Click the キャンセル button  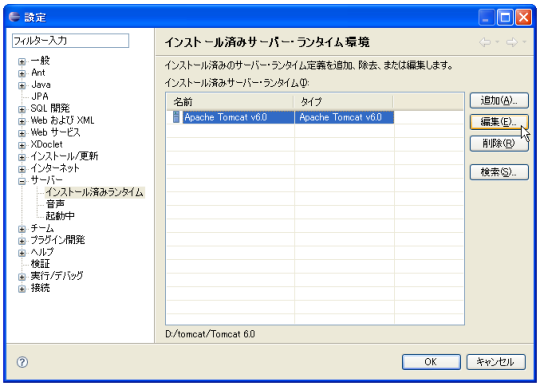point(496,362)
